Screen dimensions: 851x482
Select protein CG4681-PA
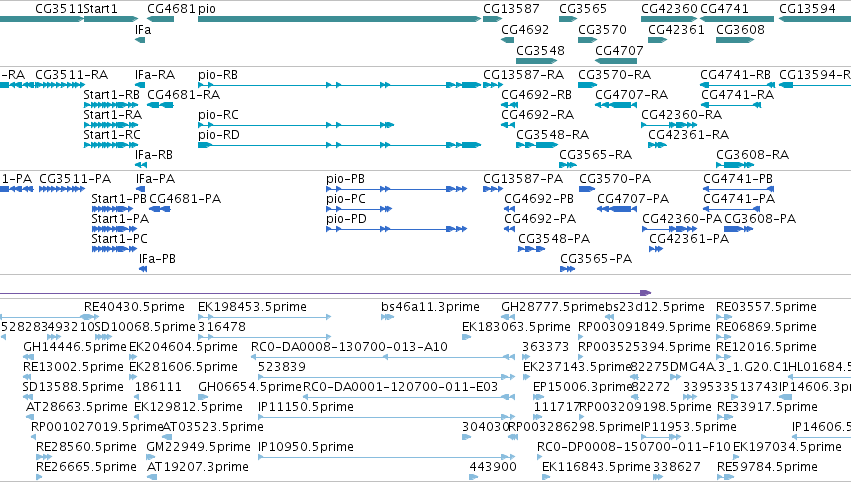pos(185,199)
